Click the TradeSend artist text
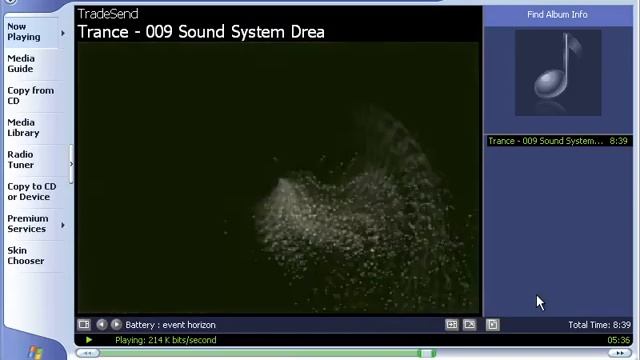The image size is (640, 360). click(108, 14)
